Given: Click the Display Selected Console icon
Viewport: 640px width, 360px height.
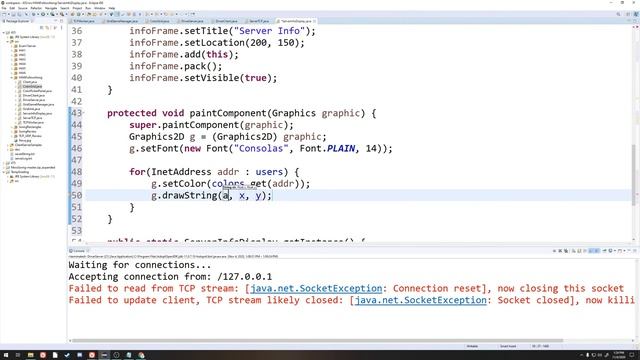Looking at the screenshot, I should [610, 251].
